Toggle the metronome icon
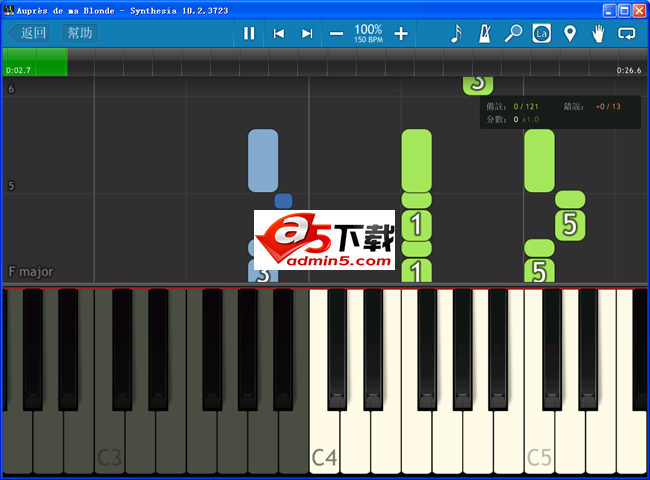This screenshot has height=480, width=650. [x=485, y=33]
